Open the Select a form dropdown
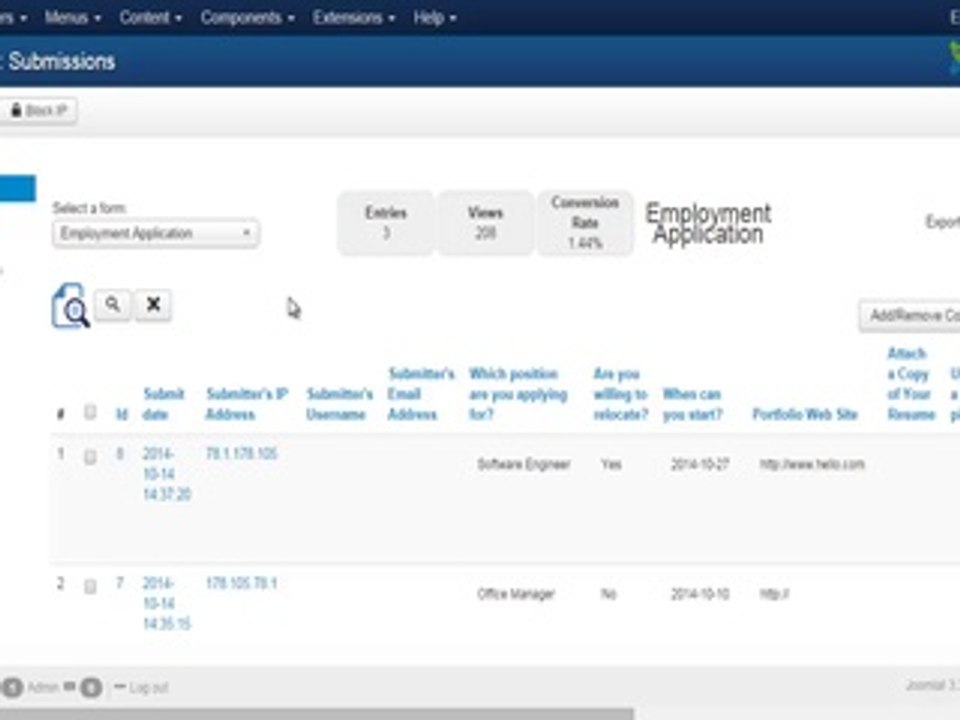 tap(156, 233)
